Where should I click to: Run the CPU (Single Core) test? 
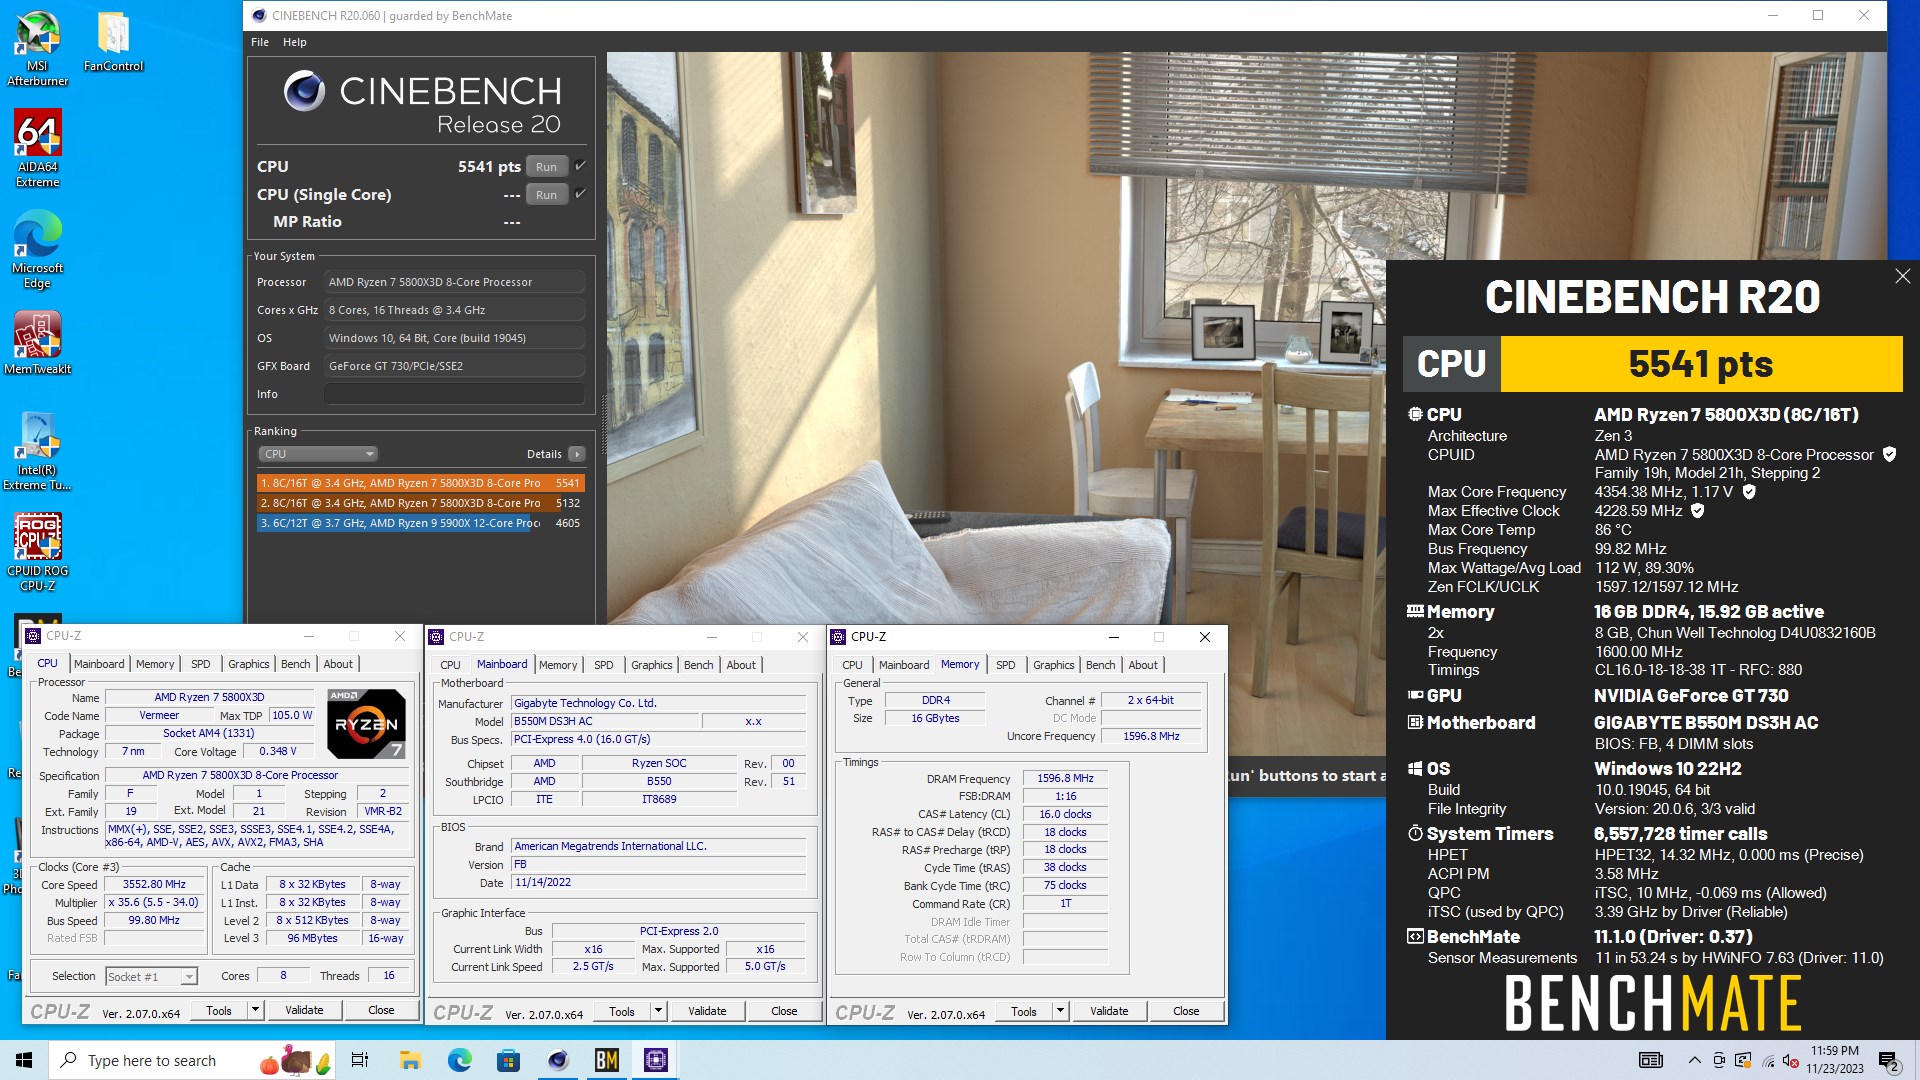pyautogui.click(x=546, y=195)
